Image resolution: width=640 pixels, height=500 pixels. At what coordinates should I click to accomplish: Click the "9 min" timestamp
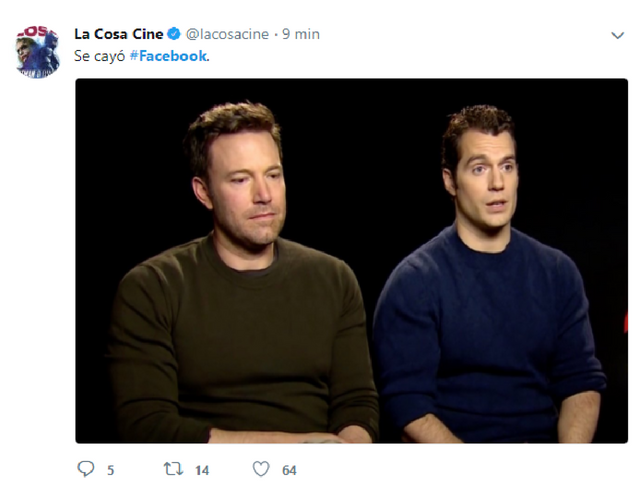pyautogui.click(x=300, y=34)
